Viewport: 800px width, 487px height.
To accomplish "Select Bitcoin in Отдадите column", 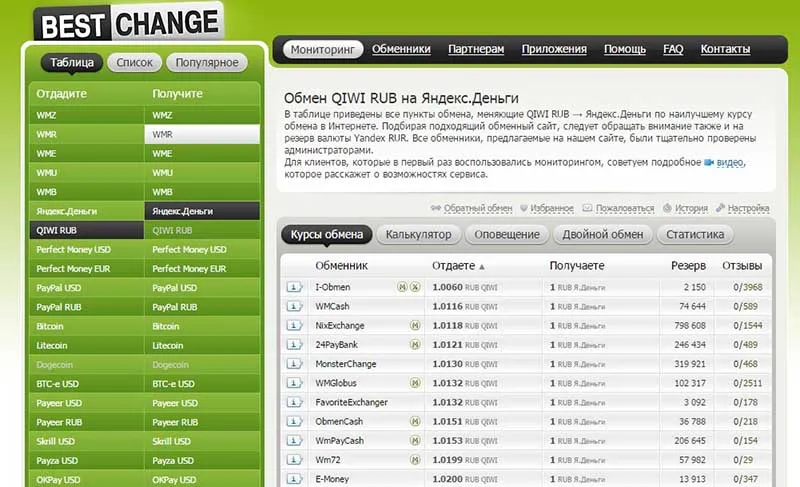I will click(86, 326).
